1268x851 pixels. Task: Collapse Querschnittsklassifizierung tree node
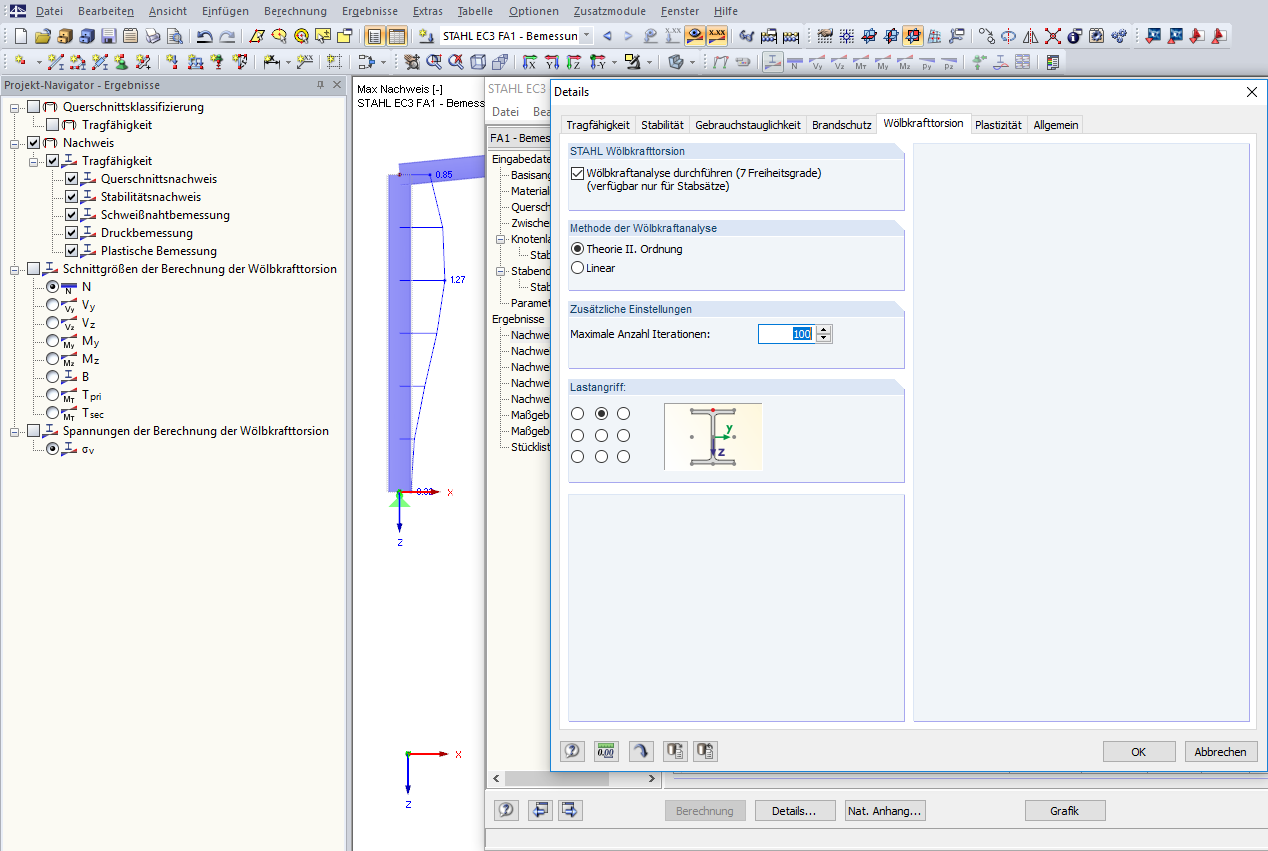(x=15, y=107)
